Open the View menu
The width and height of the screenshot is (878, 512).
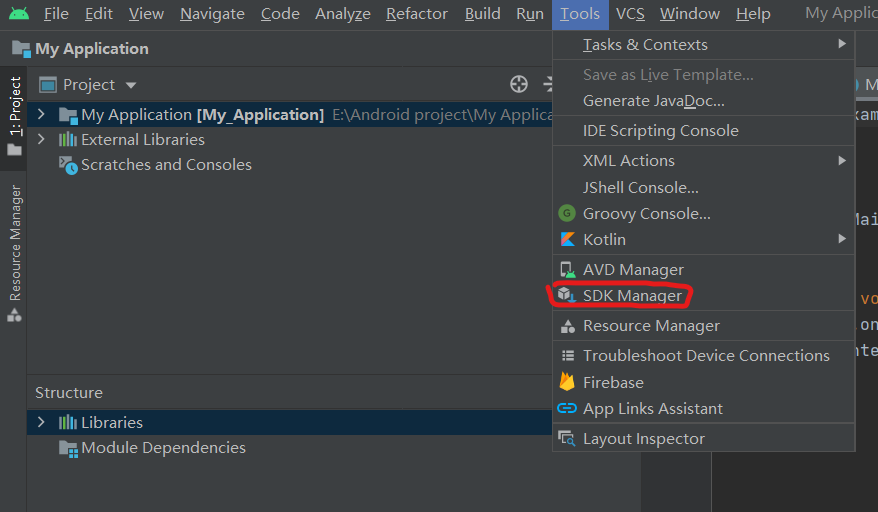[146, 13]
